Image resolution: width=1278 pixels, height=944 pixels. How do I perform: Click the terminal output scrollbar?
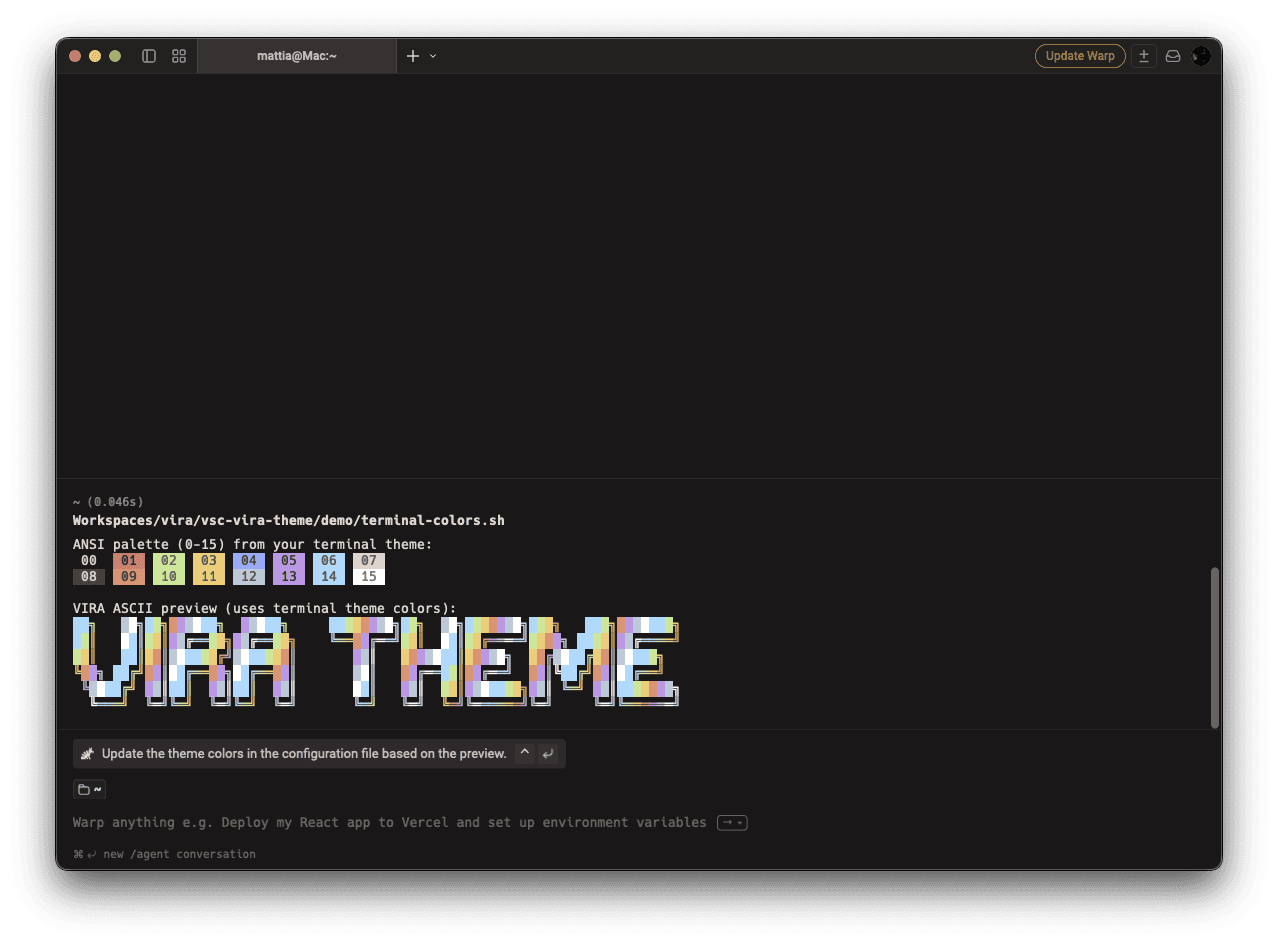(1215, 647)
